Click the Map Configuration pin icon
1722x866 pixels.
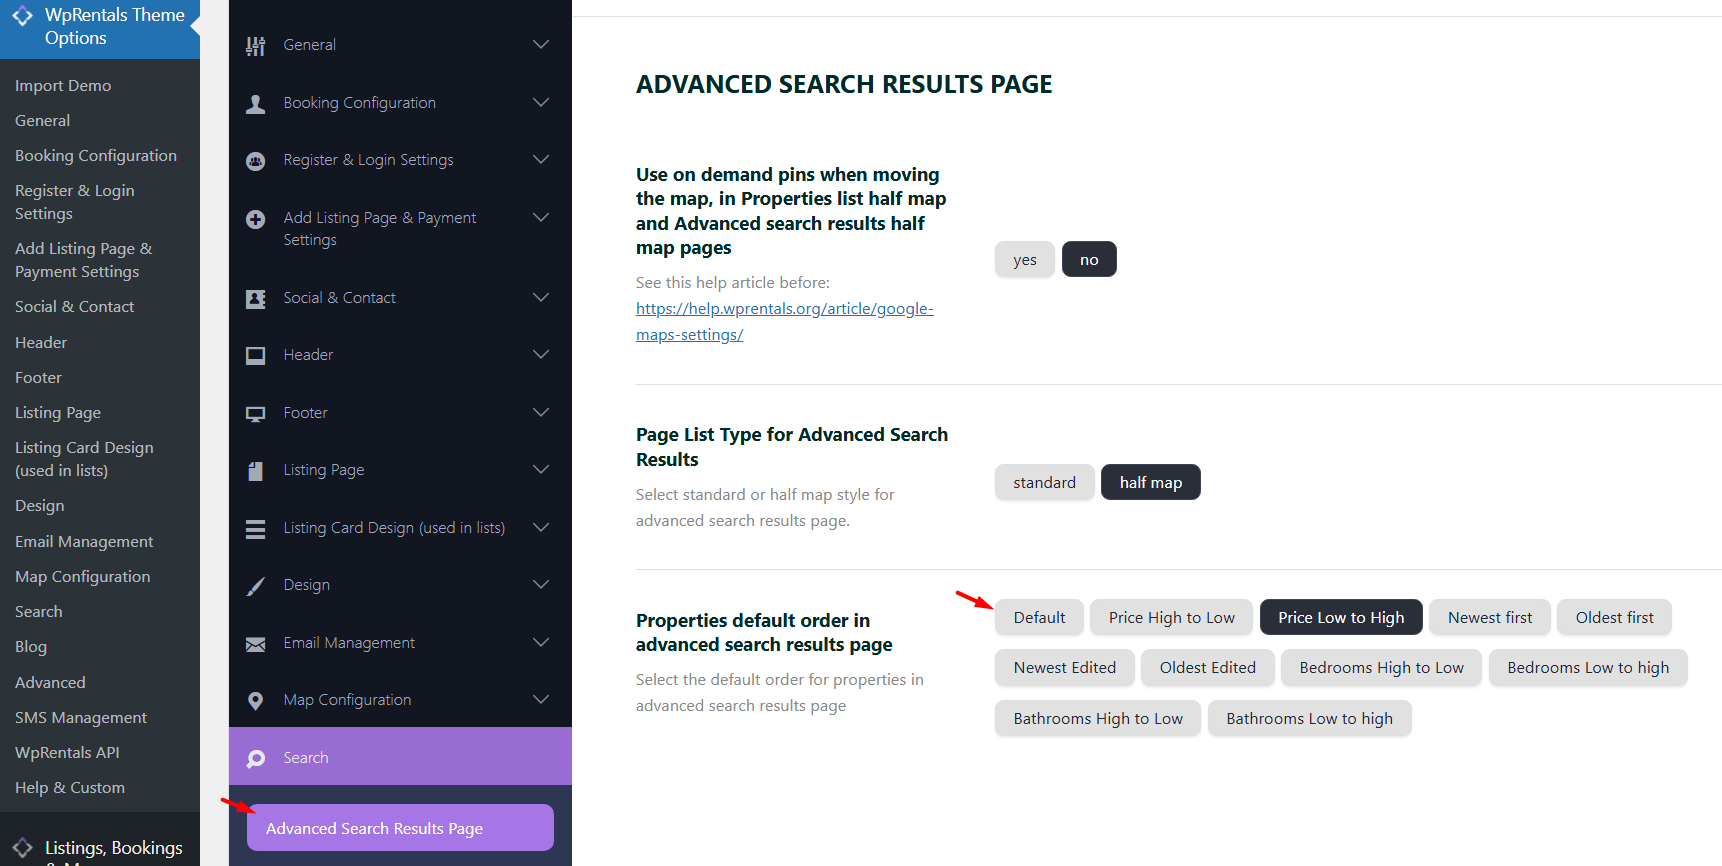coord(256,701)
